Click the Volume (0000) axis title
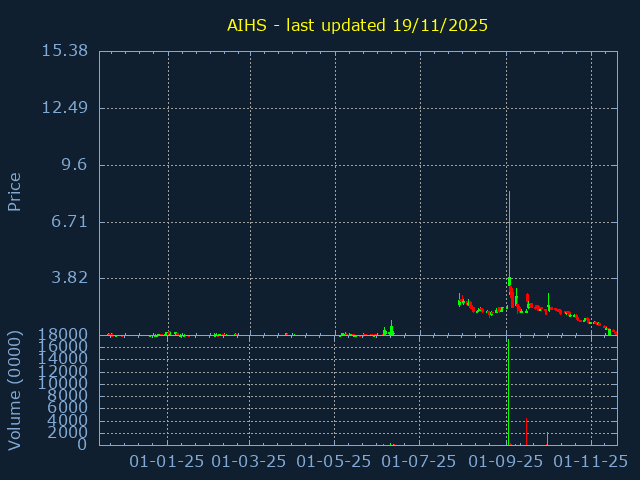 15,389
